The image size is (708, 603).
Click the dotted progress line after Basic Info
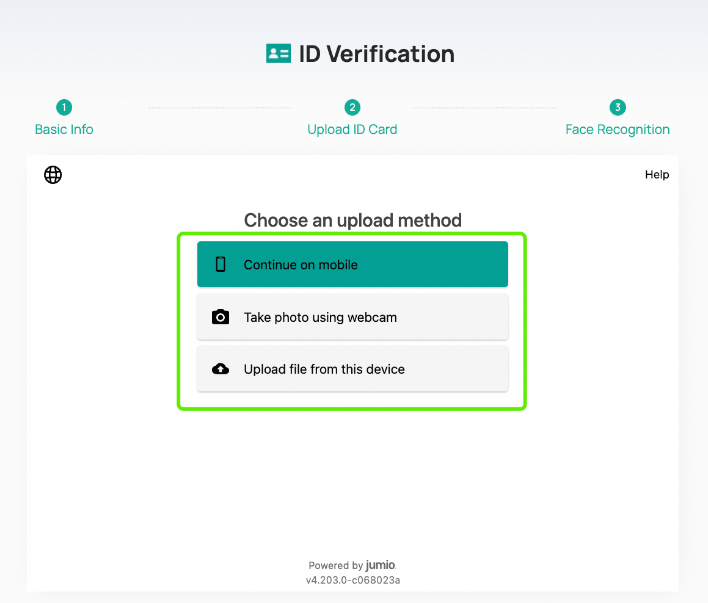coord(220,108)
